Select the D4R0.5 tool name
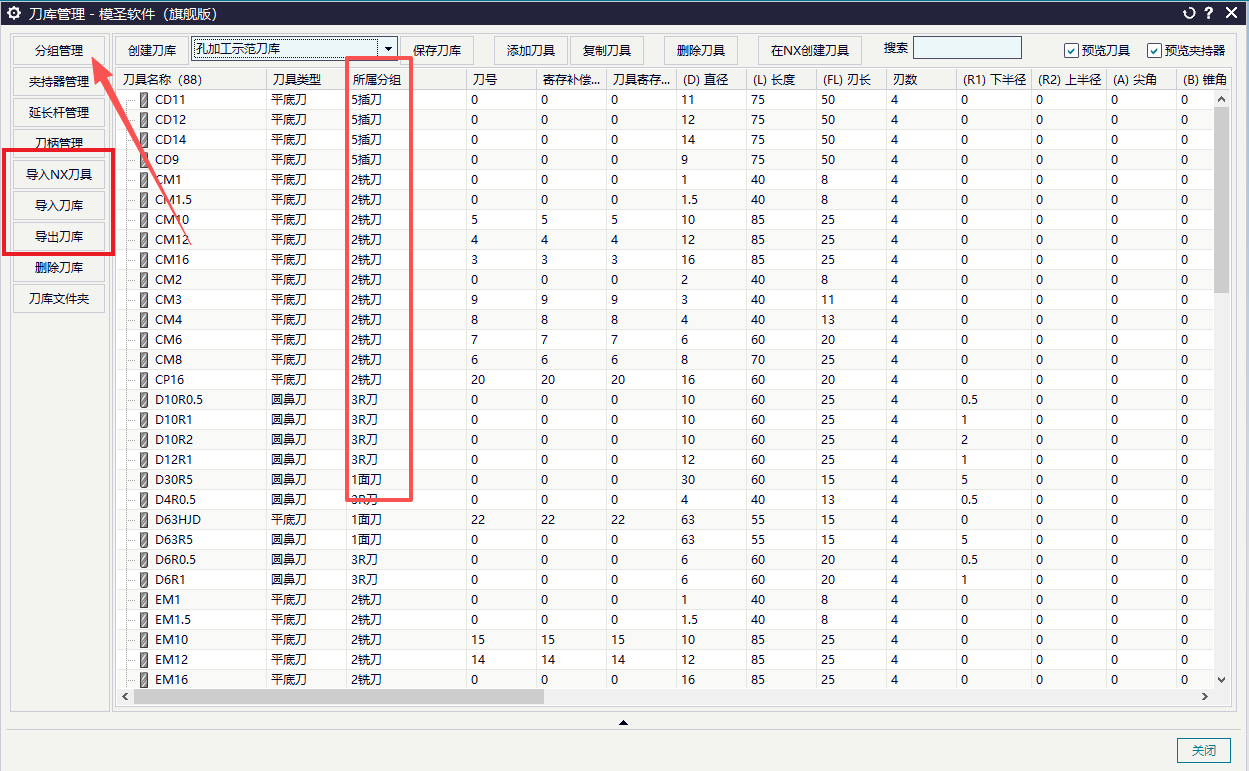This screenshot has height=771, width=1249. [x=175, y=500]
